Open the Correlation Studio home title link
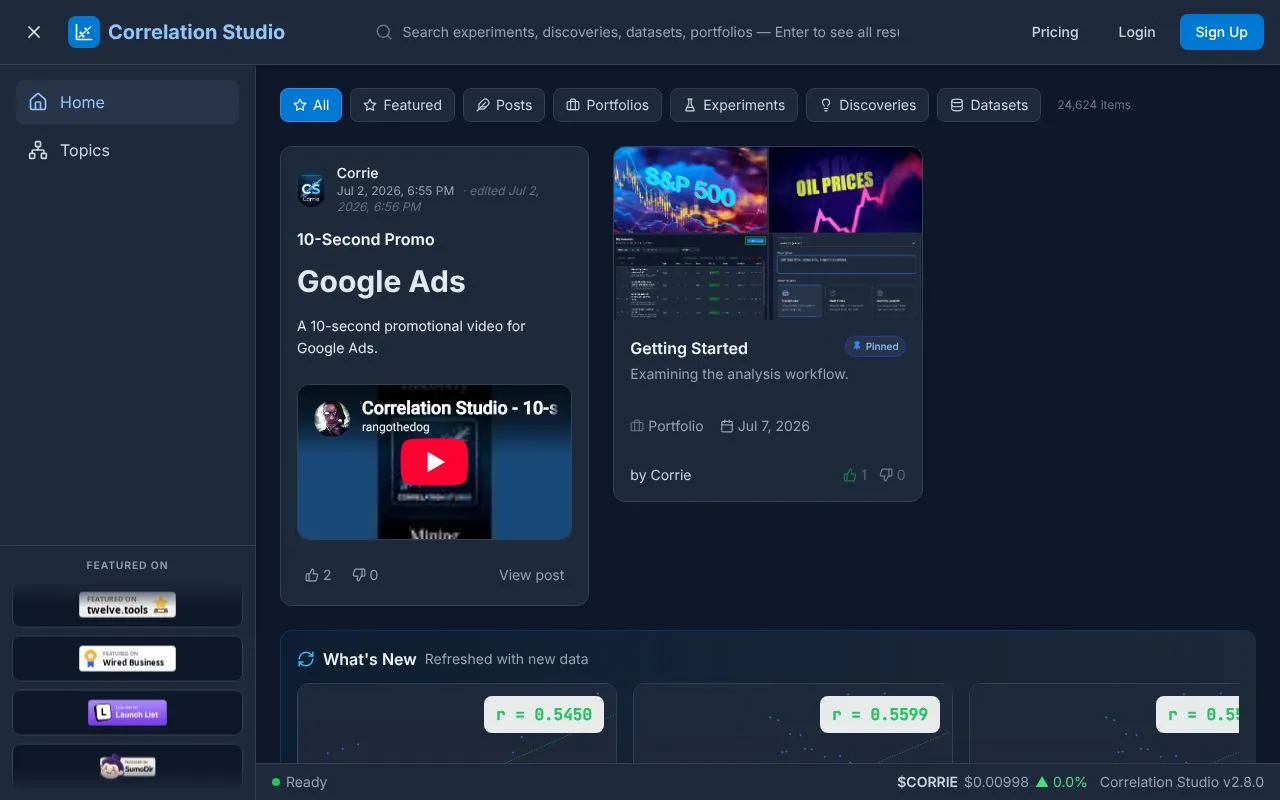The image size is (1280, 800). (196, 32)
